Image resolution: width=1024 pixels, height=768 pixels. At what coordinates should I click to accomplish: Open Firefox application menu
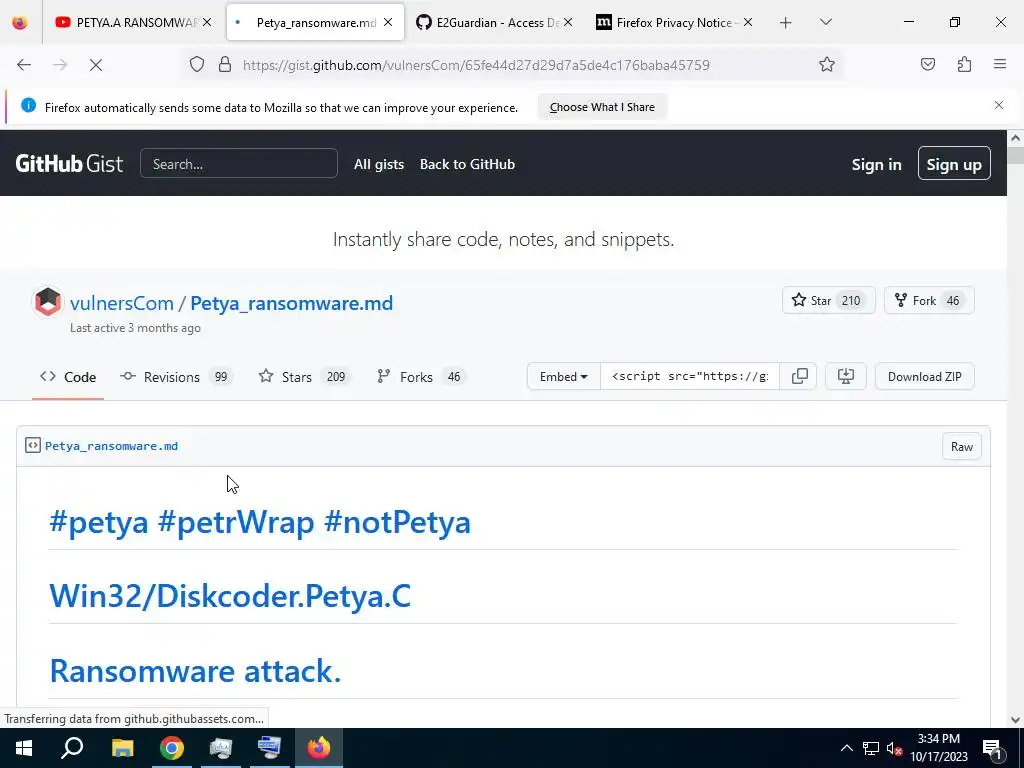pos(1000,64)
